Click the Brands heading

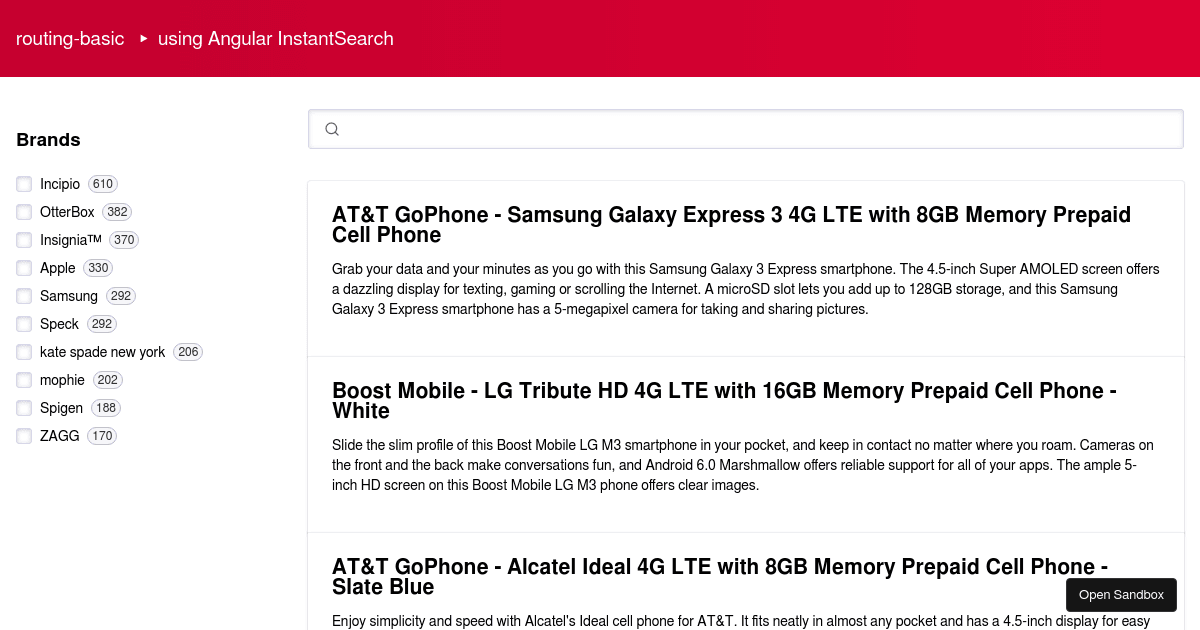pos(48,140)
